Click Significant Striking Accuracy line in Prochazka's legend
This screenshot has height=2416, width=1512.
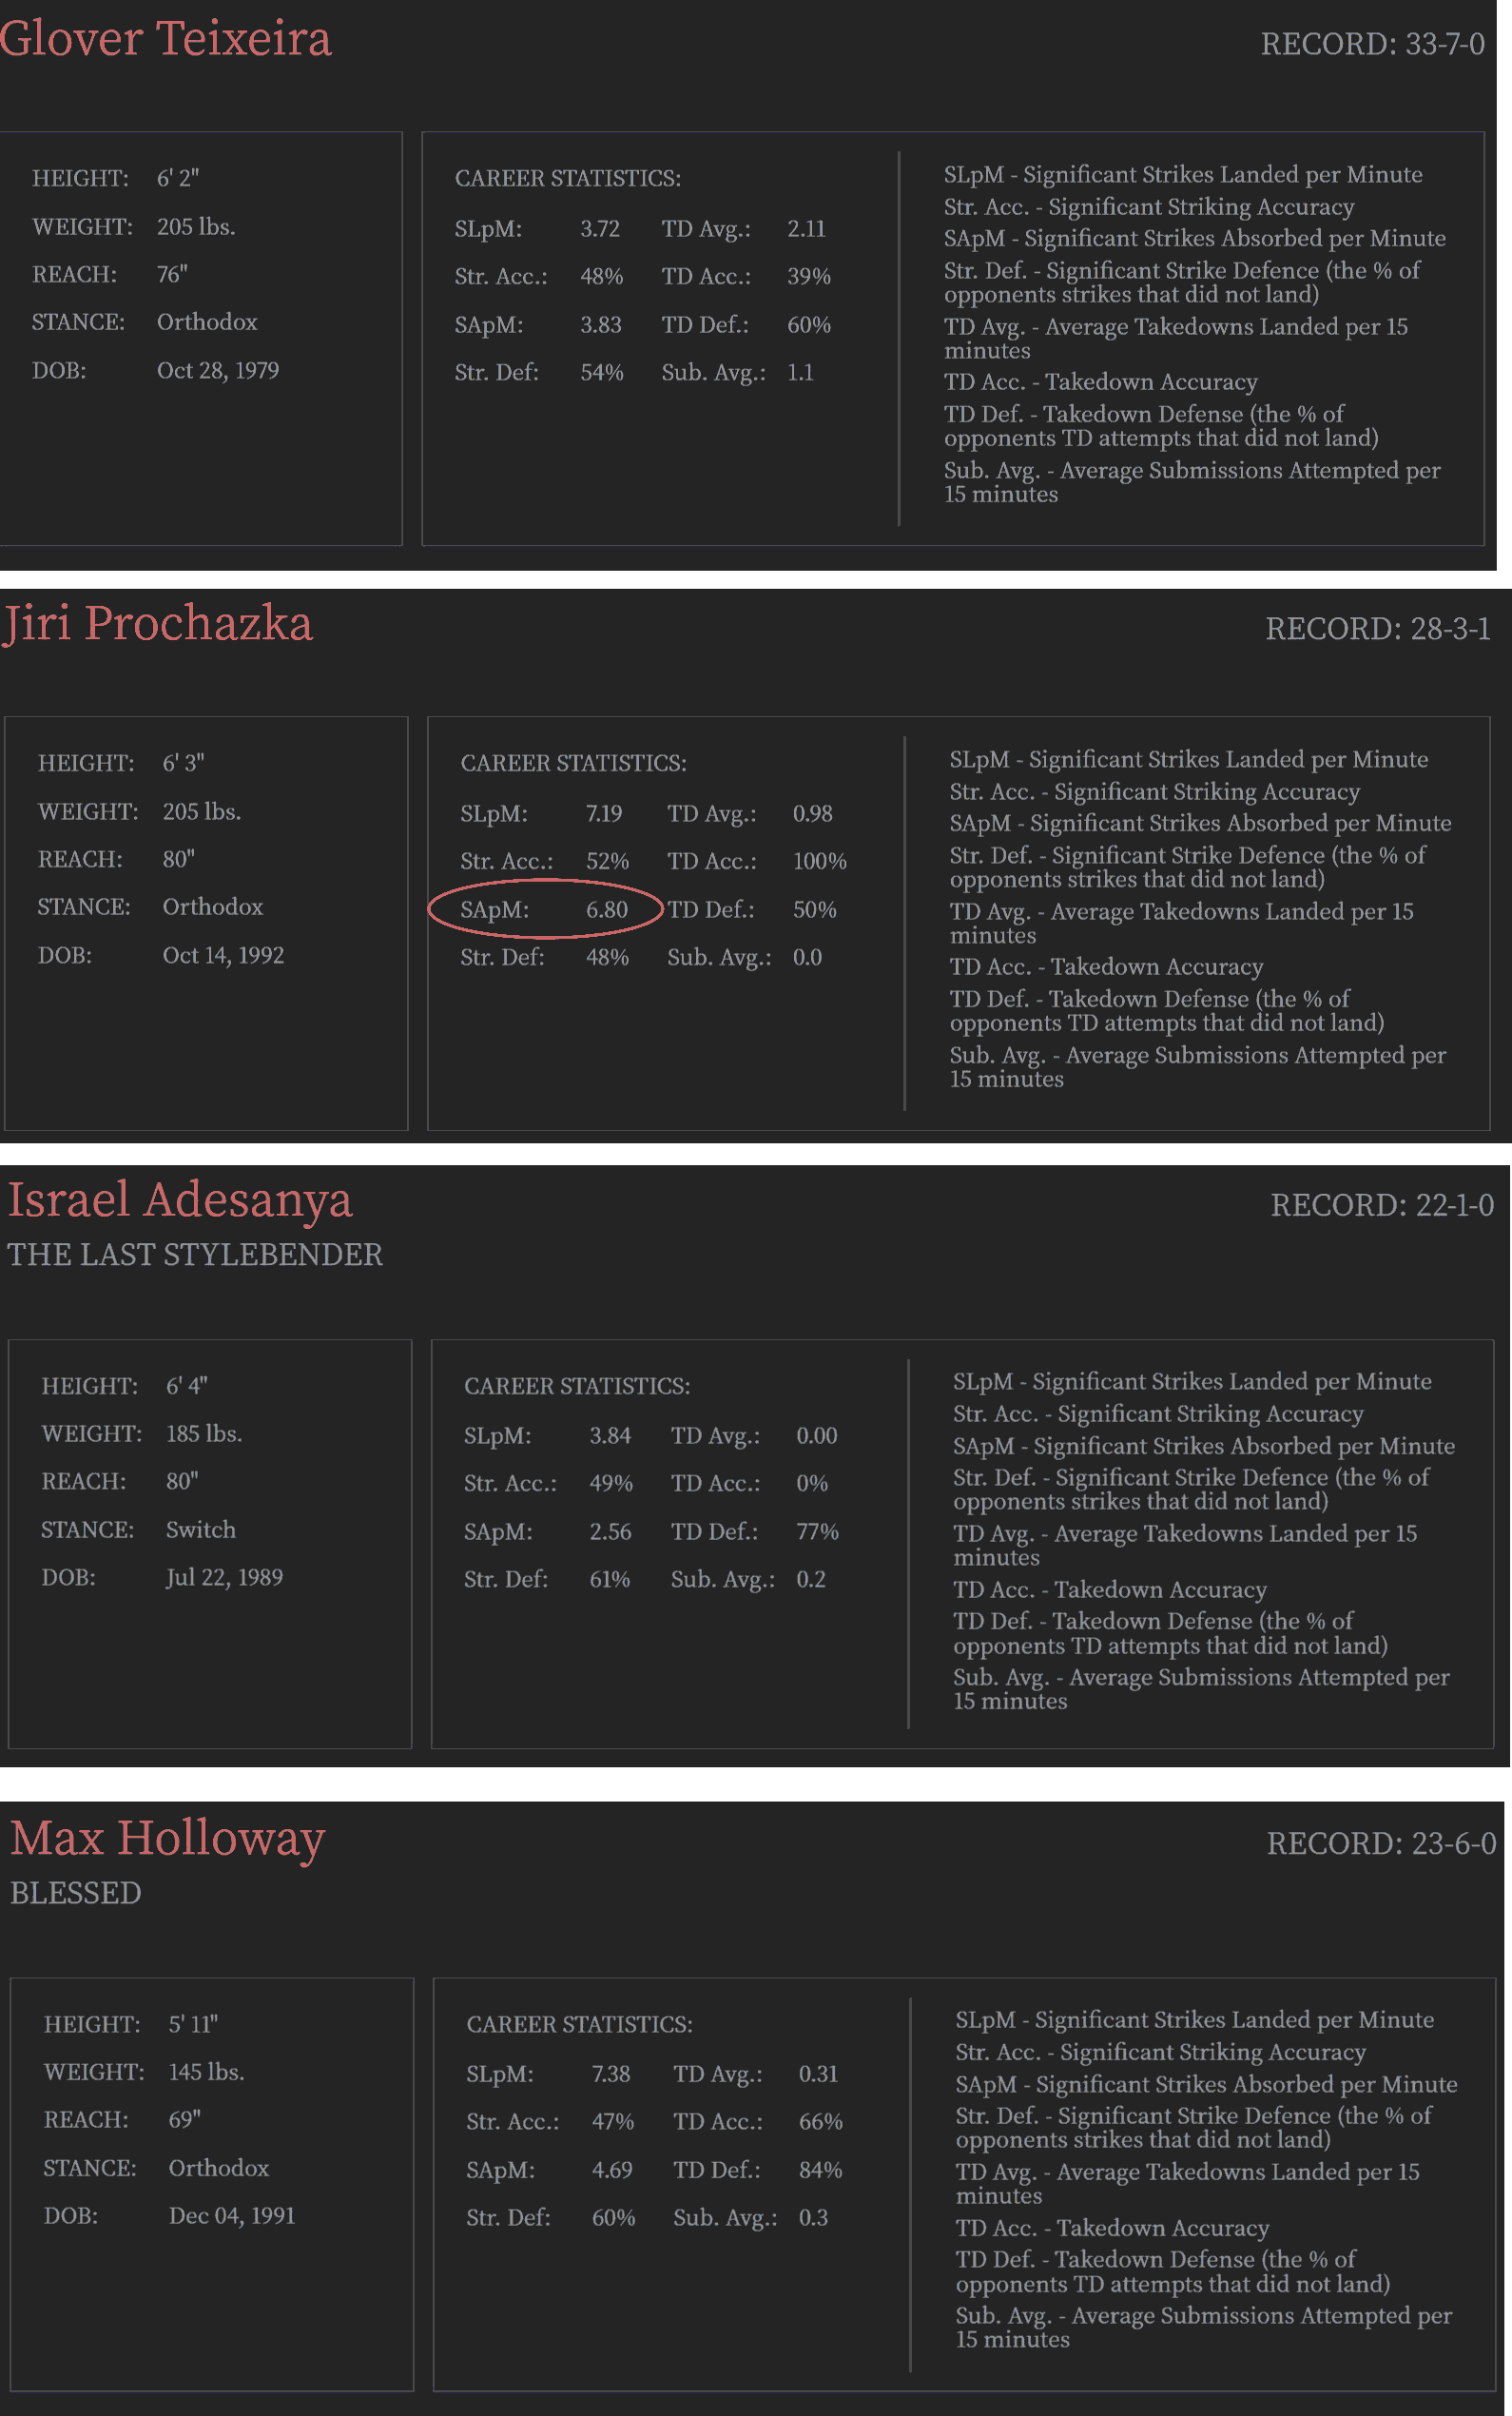pyautogui.click(x=1155, y=792)
